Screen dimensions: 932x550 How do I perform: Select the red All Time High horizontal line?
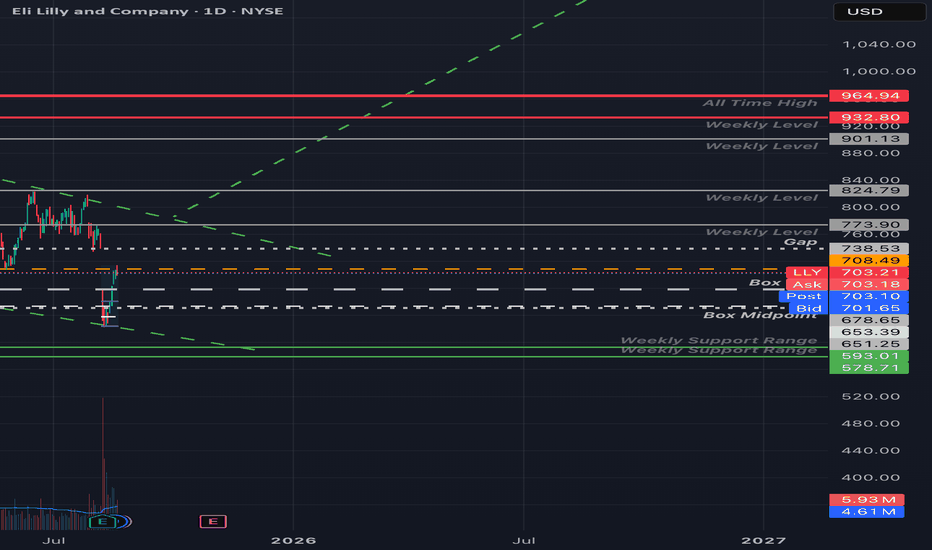[x=414, y=95]
